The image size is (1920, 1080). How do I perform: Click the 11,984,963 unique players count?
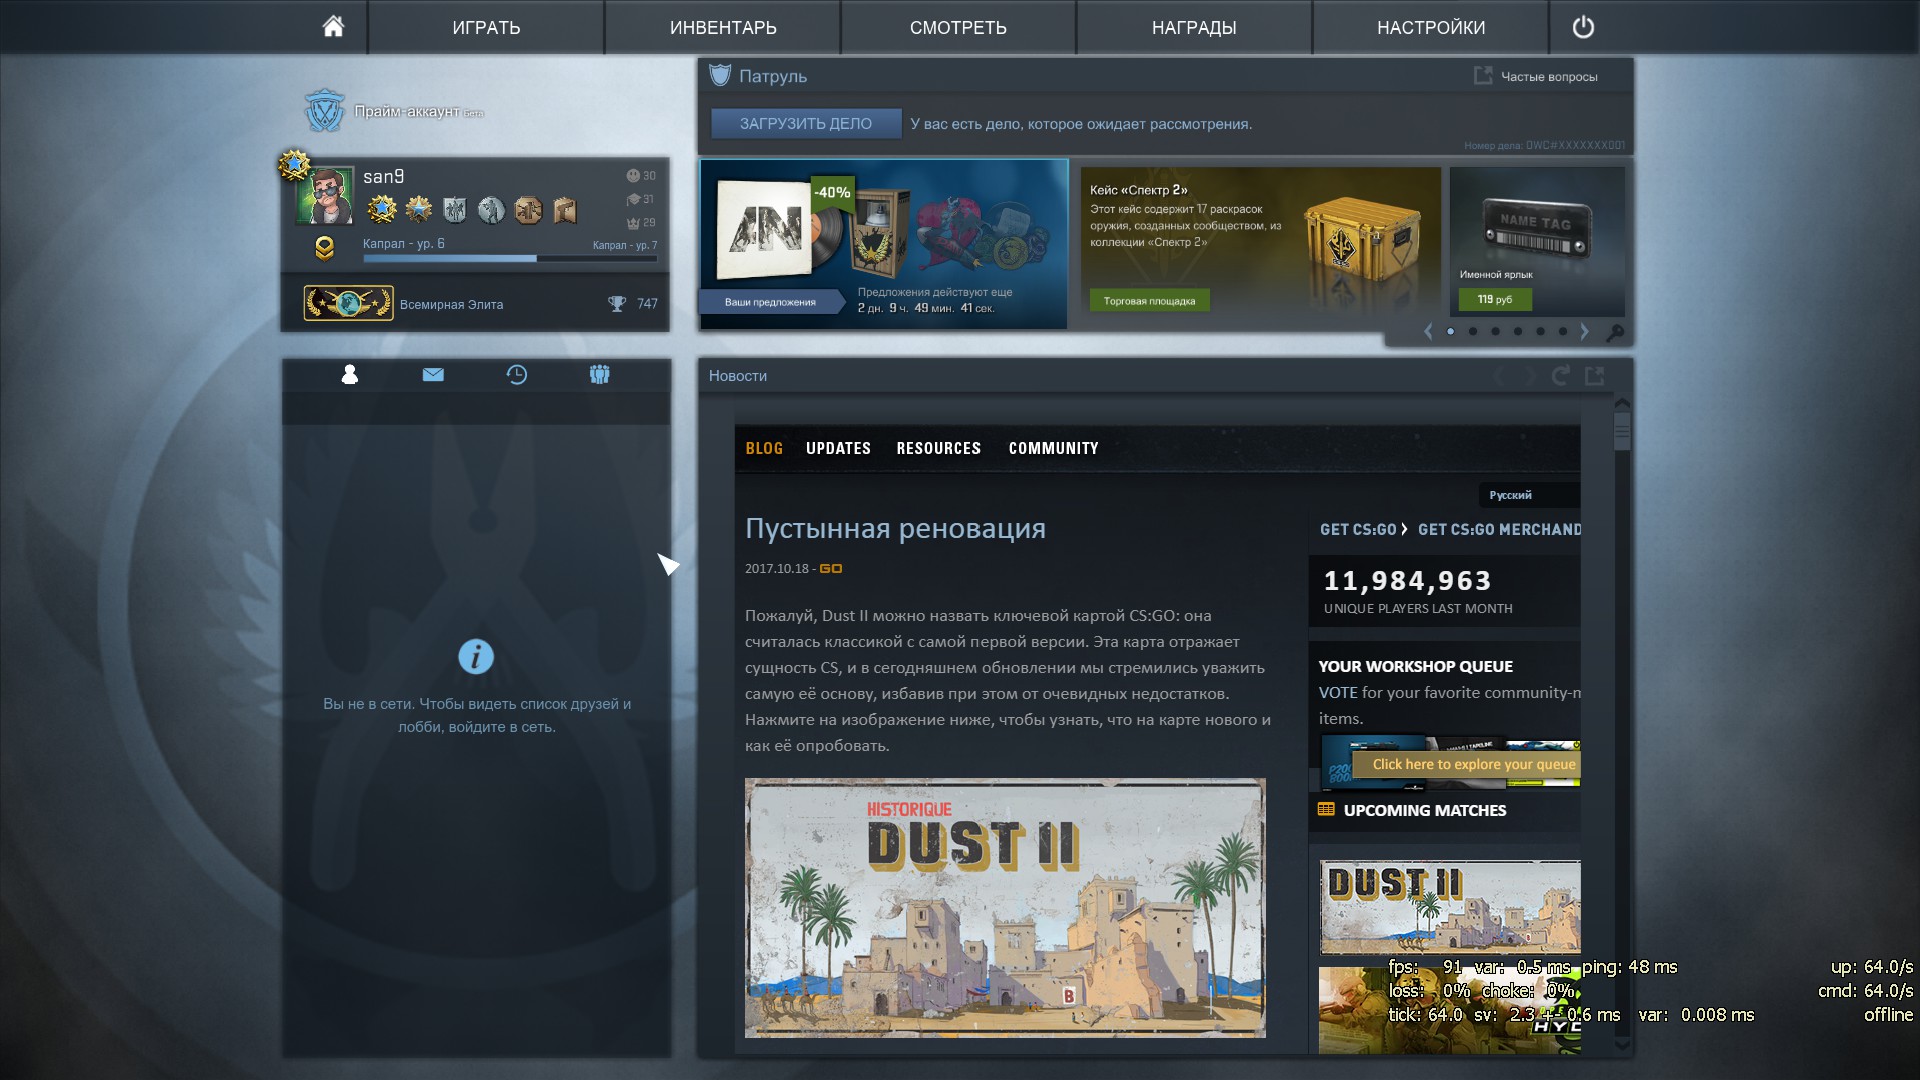tap(1407, 580)
